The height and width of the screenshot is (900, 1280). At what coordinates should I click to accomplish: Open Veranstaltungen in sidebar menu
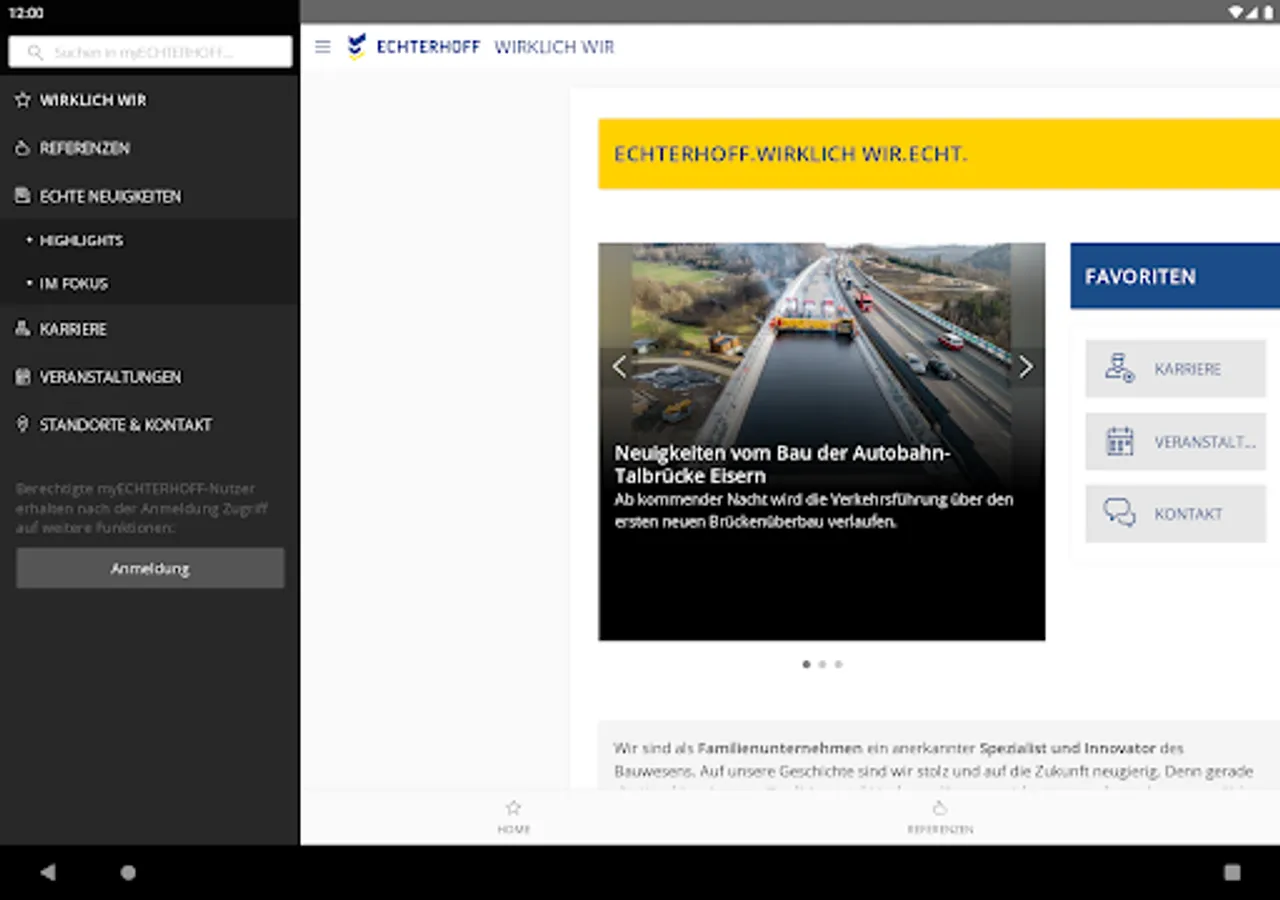(150, 377)
